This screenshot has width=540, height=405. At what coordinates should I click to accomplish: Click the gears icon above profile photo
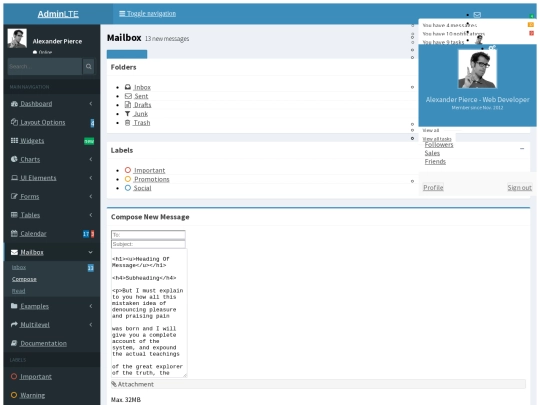492,48
